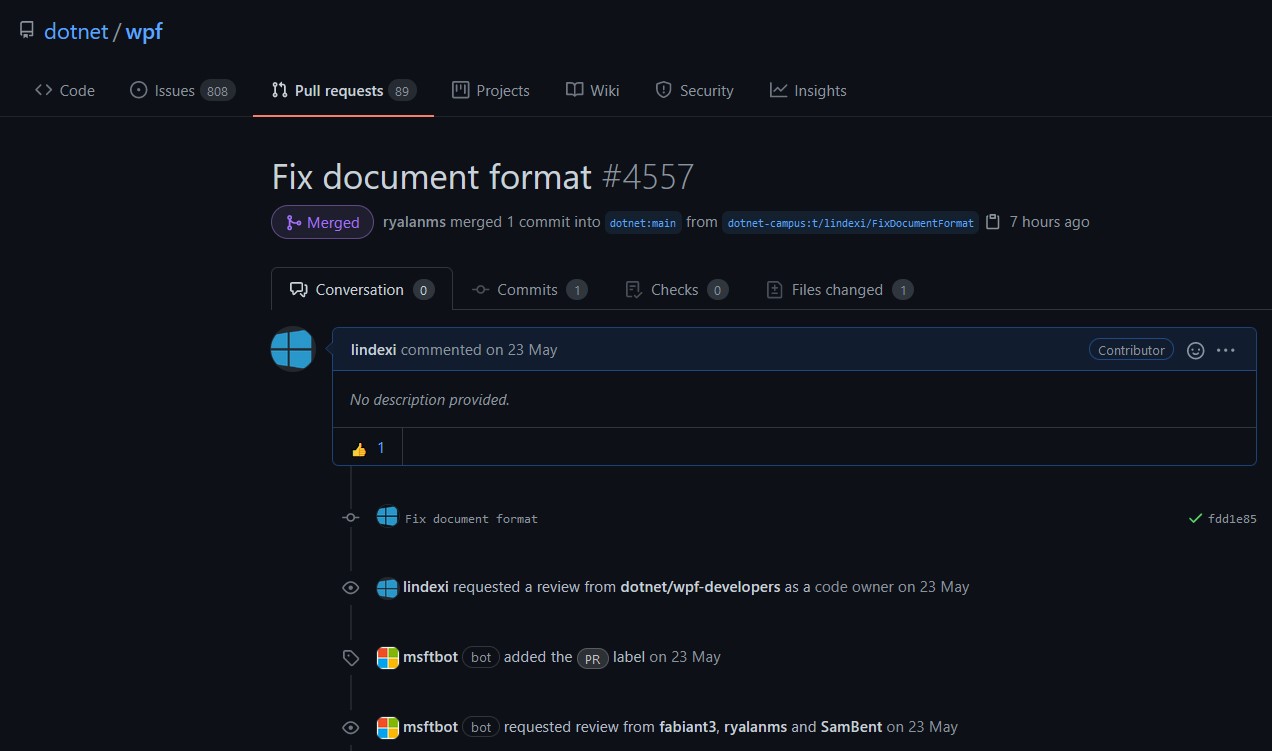
Task: Open the Security tab
Action: (694, 91)
